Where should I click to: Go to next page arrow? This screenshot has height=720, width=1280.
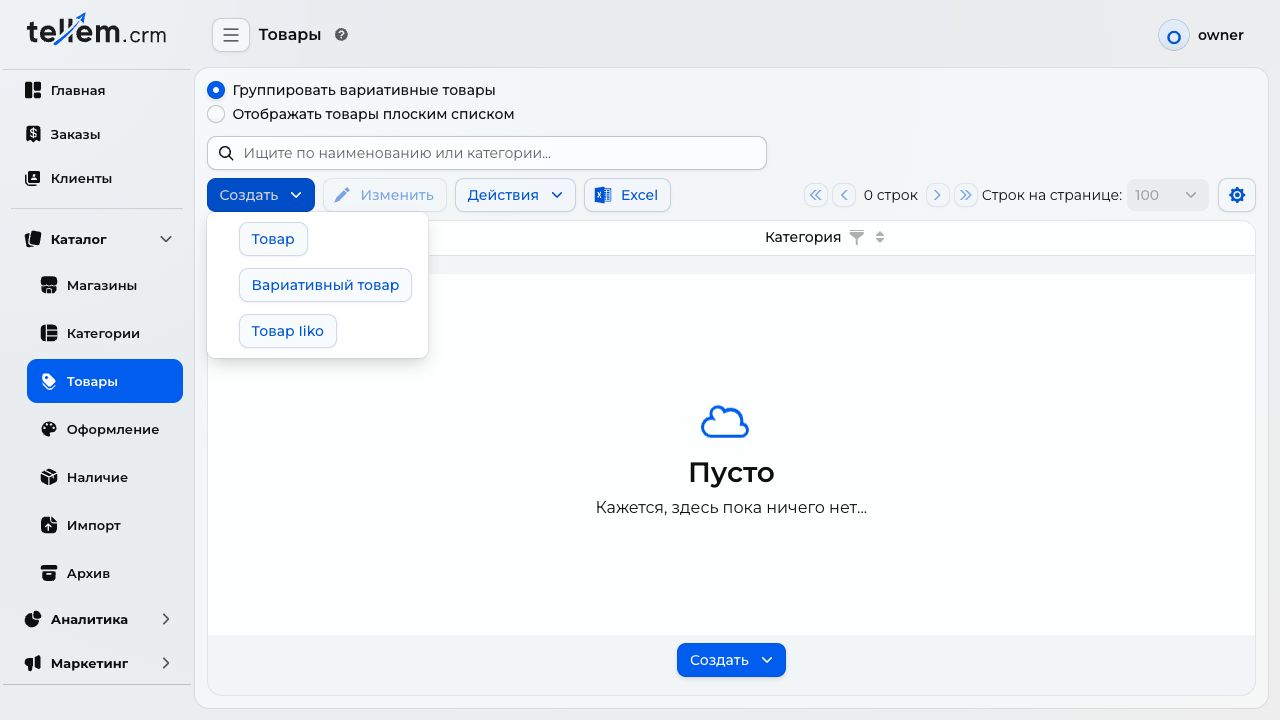937,195
